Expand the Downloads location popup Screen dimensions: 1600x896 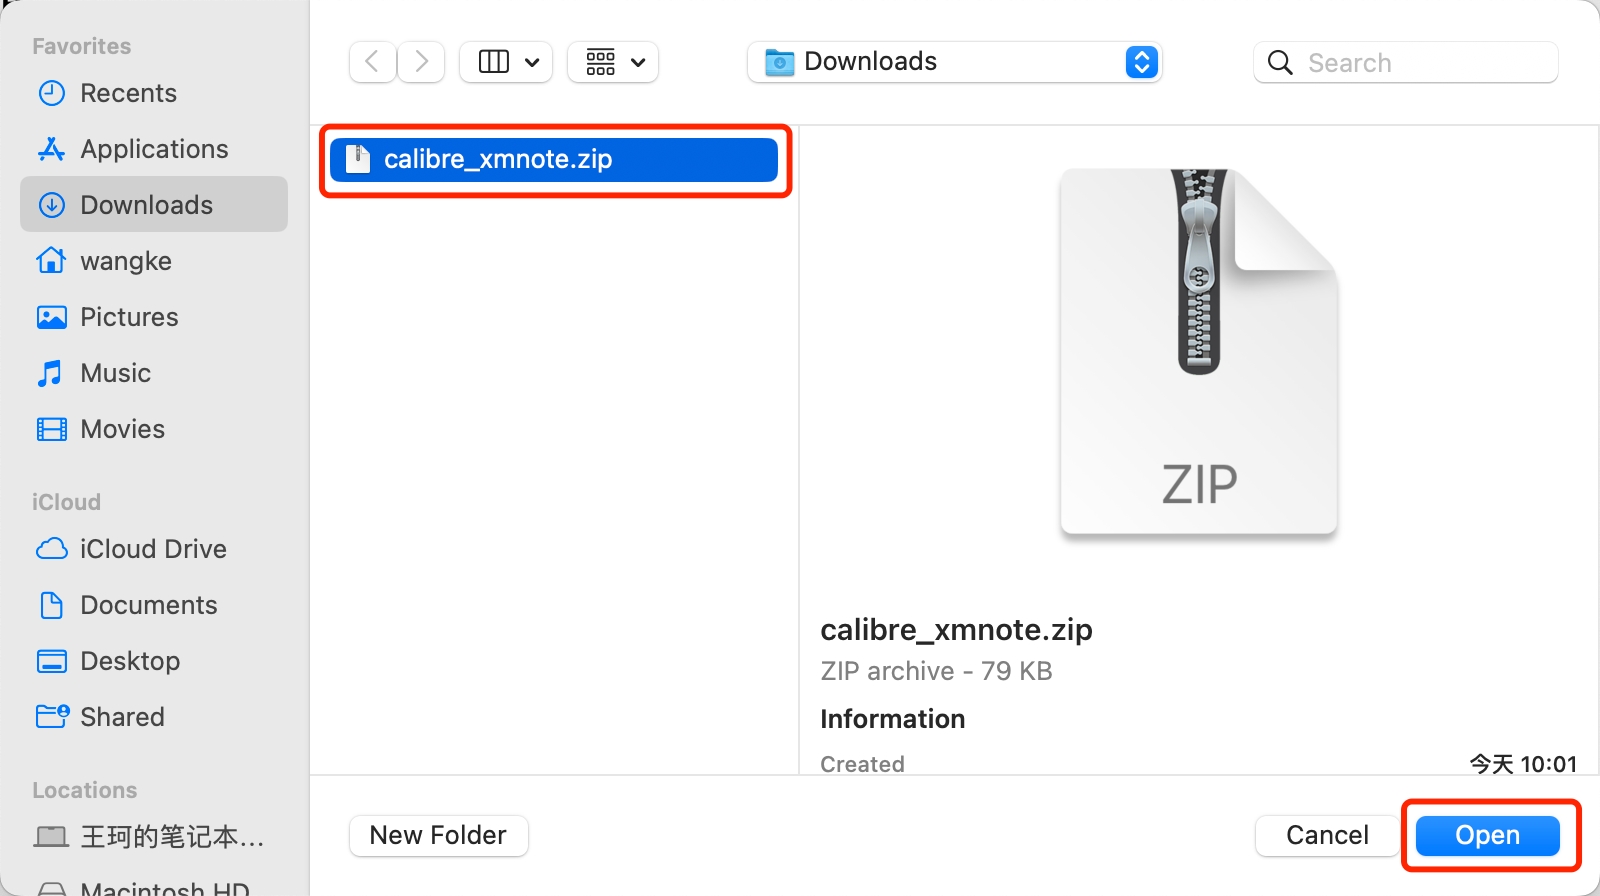(1141, 62)
